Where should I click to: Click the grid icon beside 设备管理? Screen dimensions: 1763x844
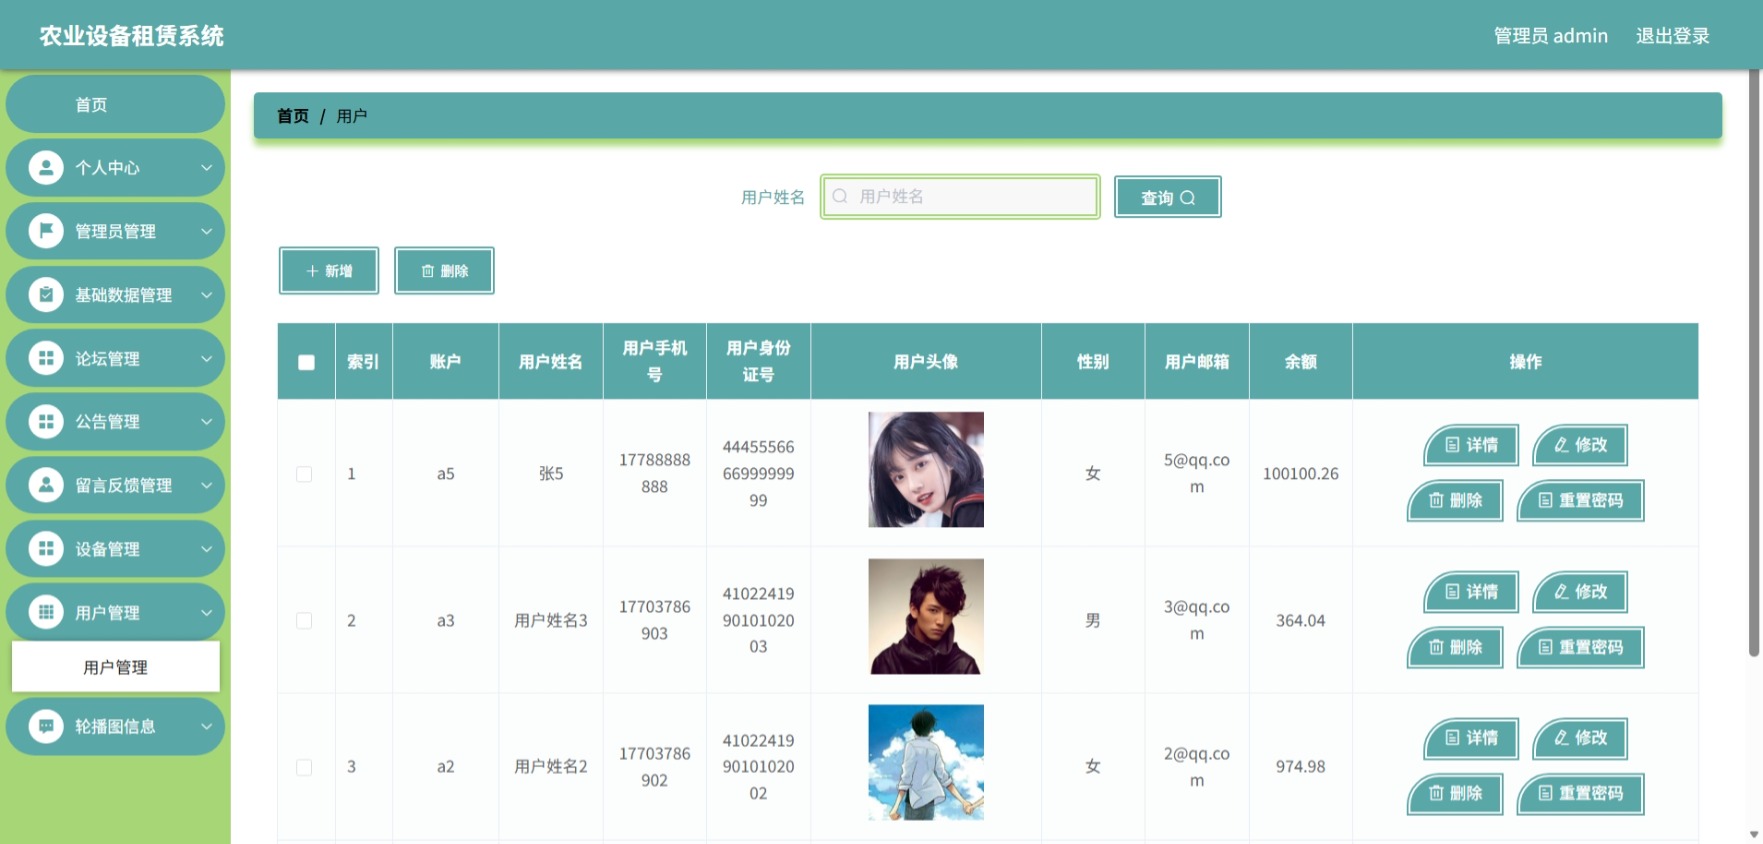point(45,548)
